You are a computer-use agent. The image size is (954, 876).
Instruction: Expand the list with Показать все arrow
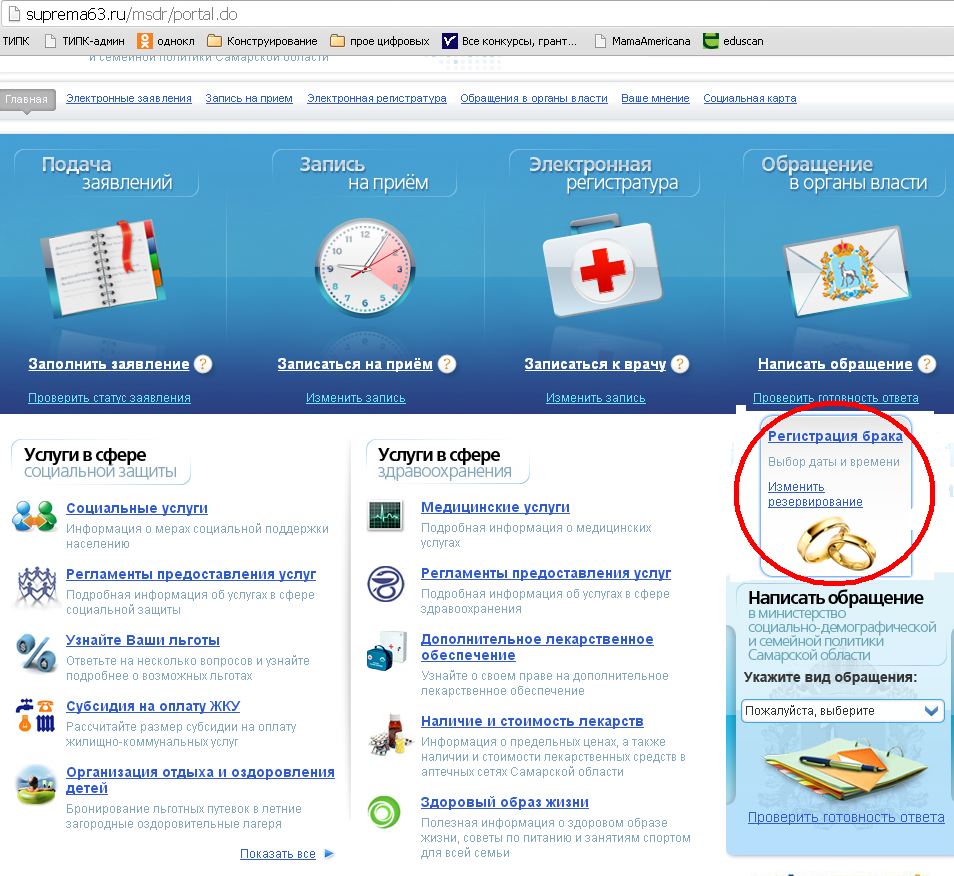329,854
